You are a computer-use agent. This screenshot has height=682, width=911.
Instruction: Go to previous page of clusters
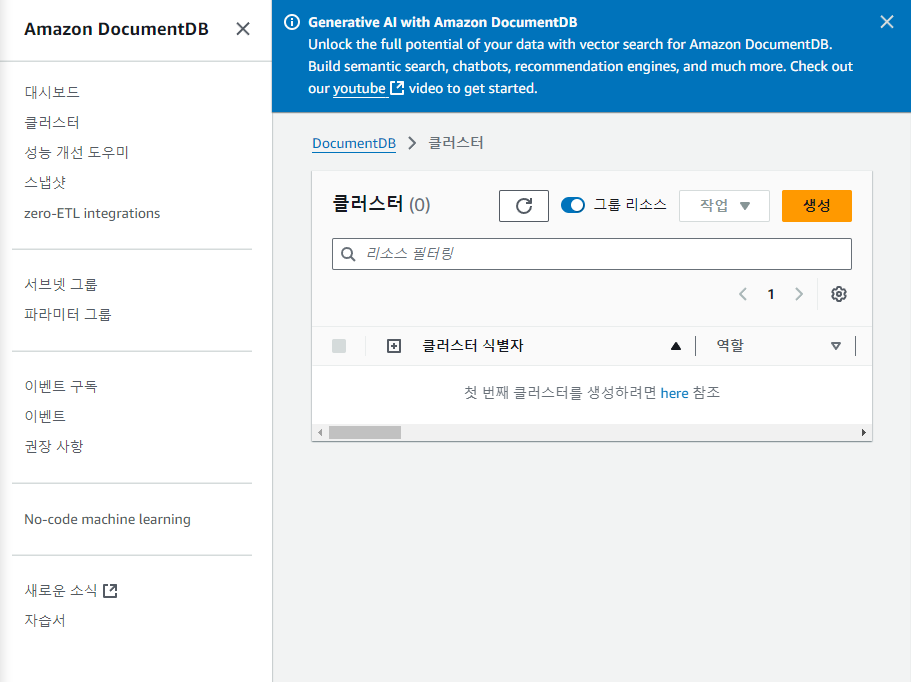click(743, 294)
